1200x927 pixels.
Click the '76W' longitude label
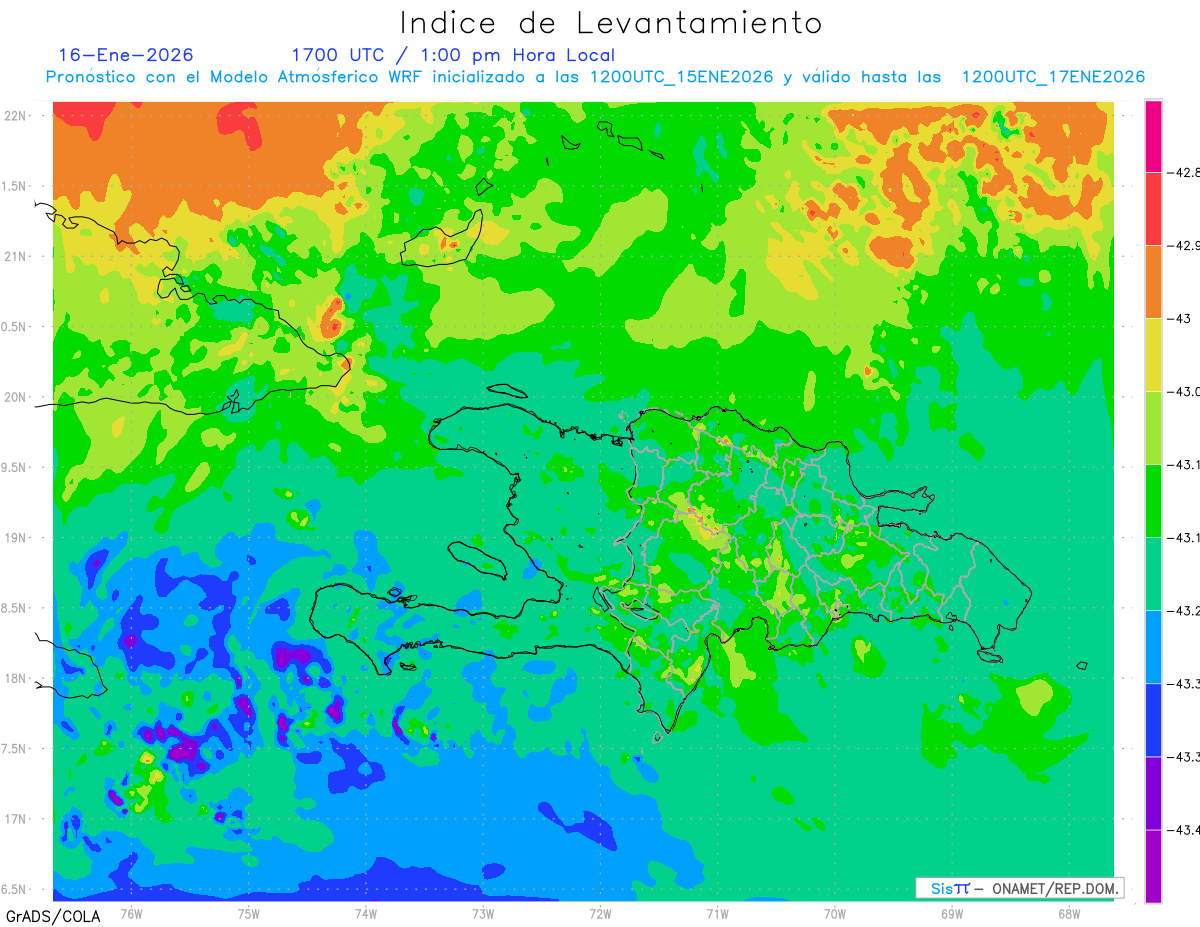tap(131, 914)
